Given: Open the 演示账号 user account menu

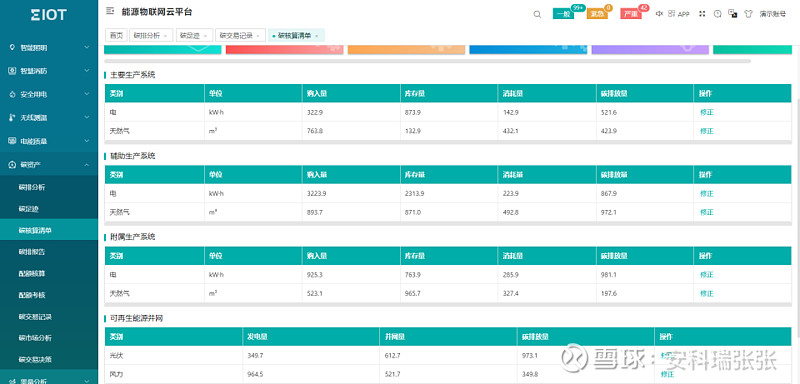Looking at the screenshot, I should 772,14.
